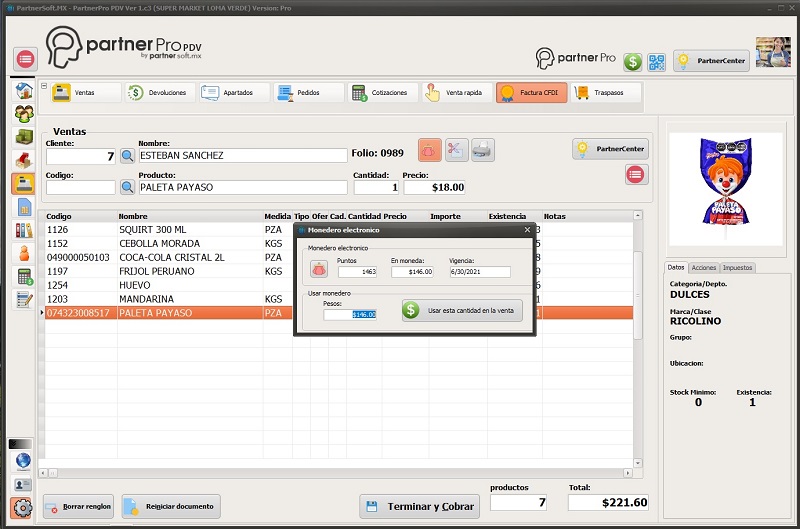Click PartnerCenter button in top header
The height and width of the screenshot is (529, 800).
click(711, 61)
